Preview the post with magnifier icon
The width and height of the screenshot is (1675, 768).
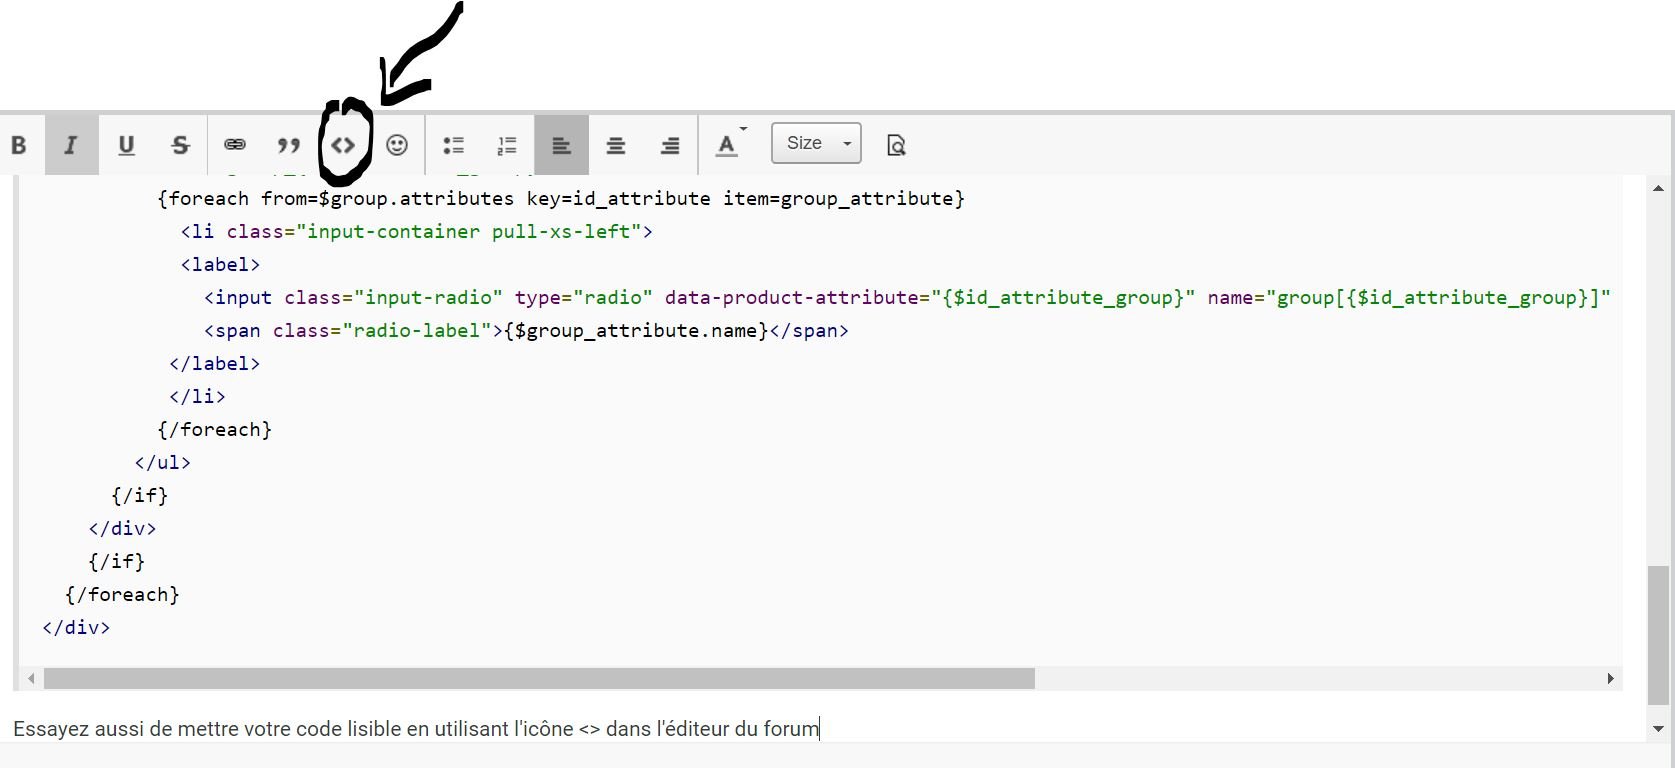point(896,145)
